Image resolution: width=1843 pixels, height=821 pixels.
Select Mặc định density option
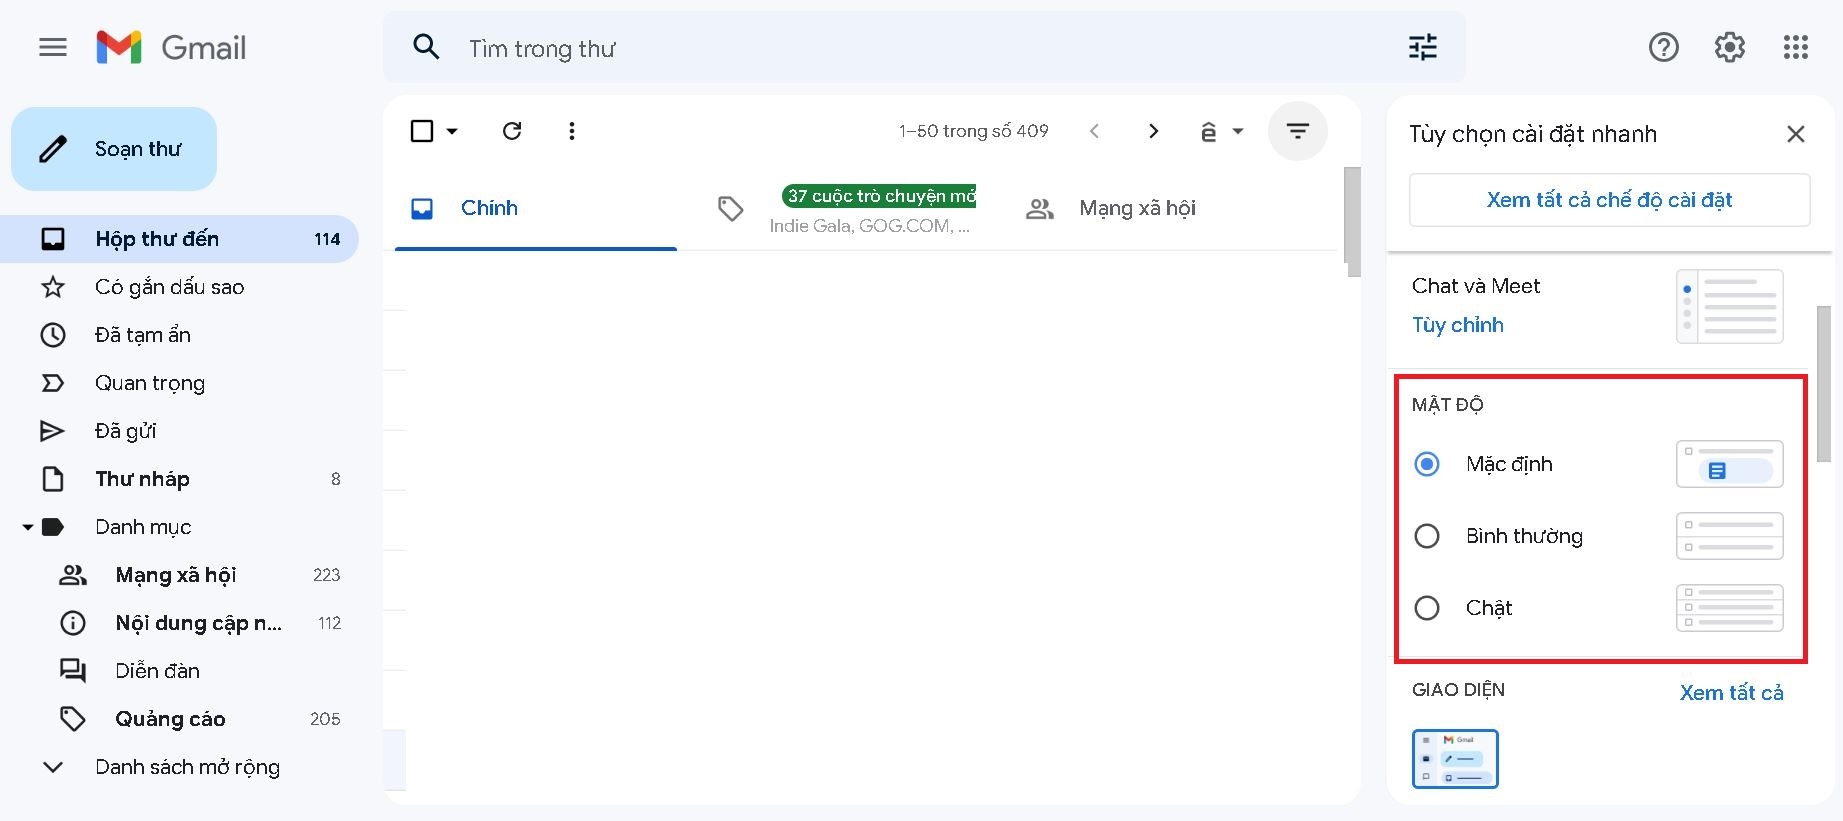click(1427, 464)
